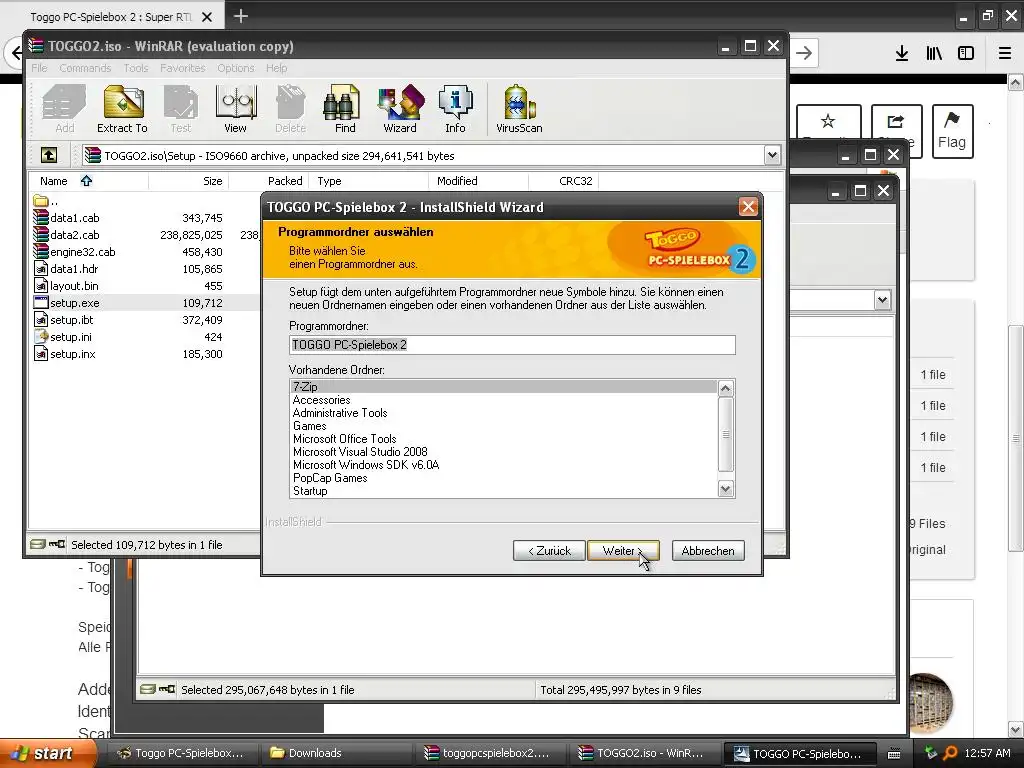Toggle the browser sidebar icon
Screen dimensions: 1024x768
tap(966, 53)
